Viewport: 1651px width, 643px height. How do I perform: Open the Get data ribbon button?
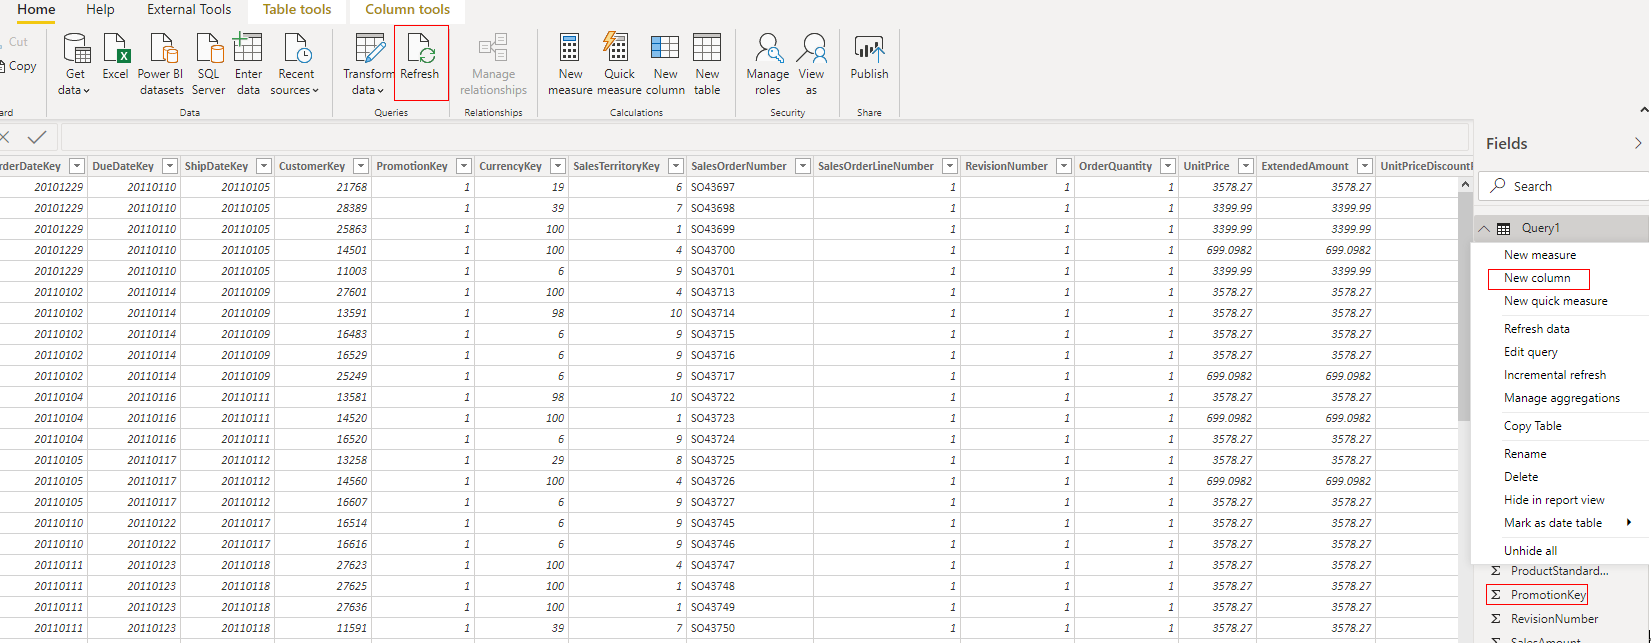[x=75, y=64]
